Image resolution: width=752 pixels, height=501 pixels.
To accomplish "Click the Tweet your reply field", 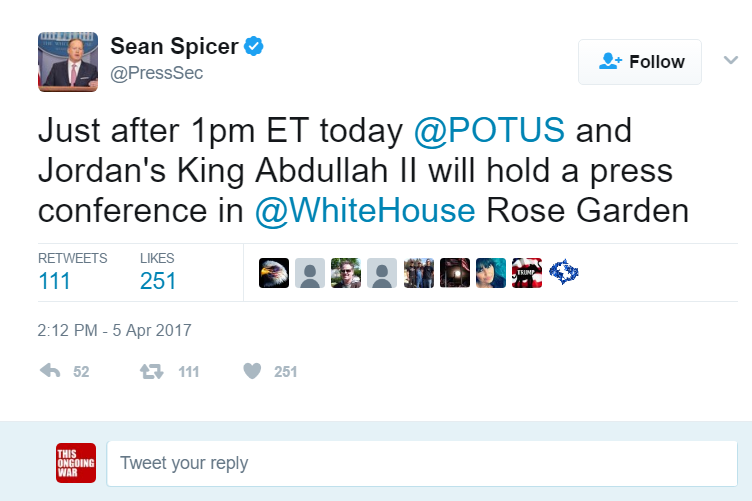I will click(x=420, y=464).
